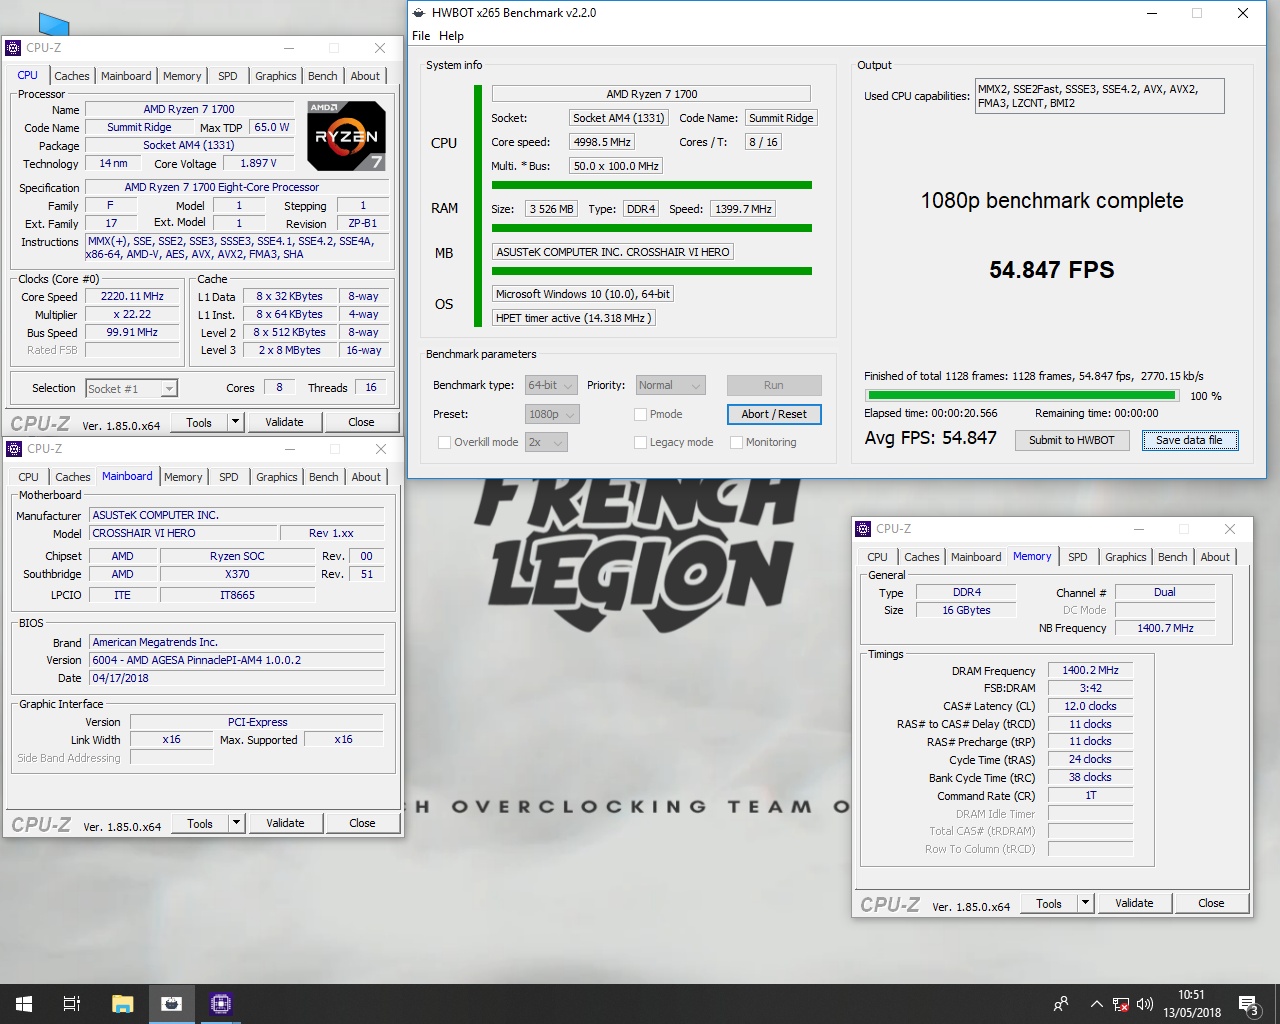Expand Tools arrow in Mainboard window
1280x1024 pixels.
coord(237,823)
